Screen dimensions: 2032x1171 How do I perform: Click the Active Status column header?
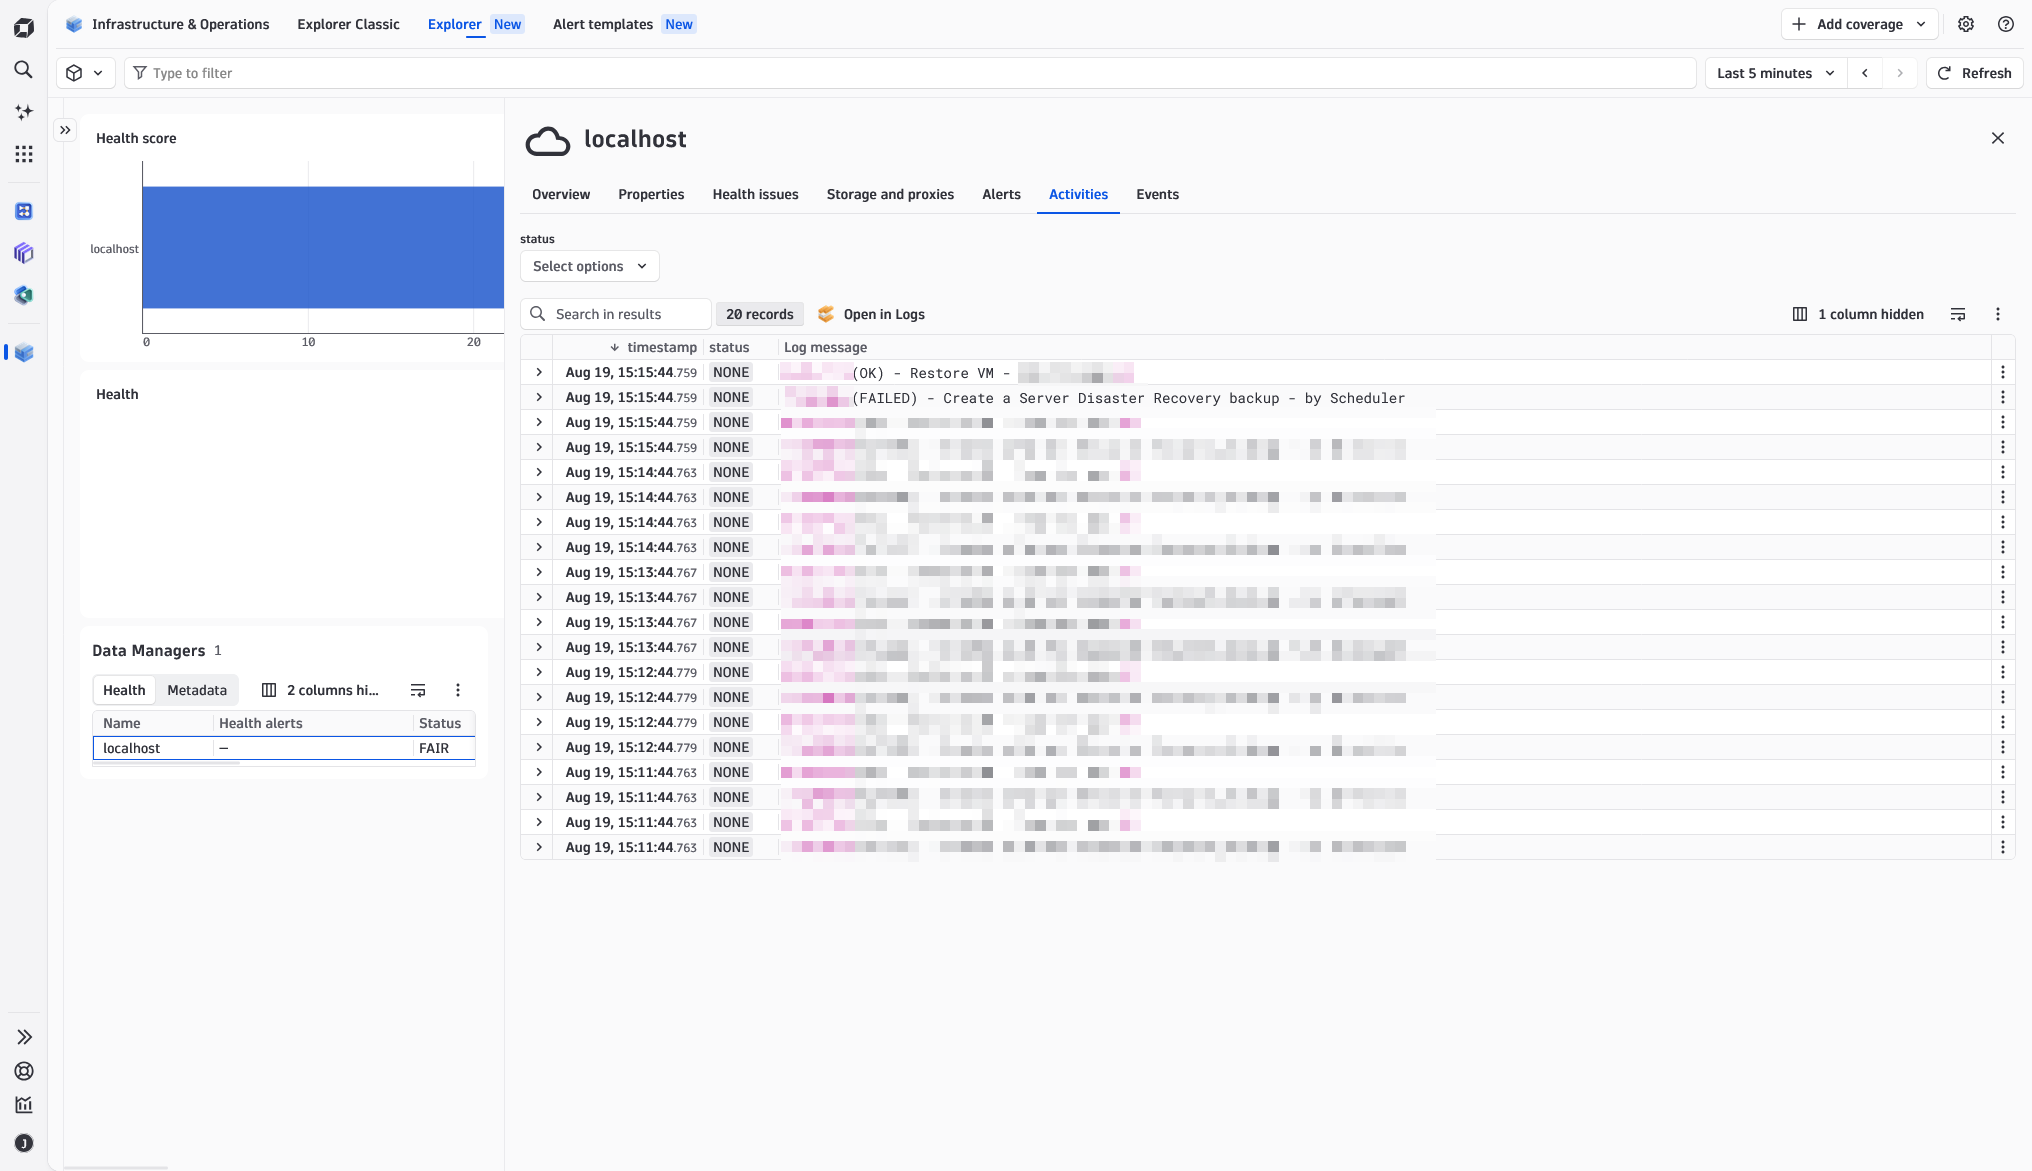[440, 723]
